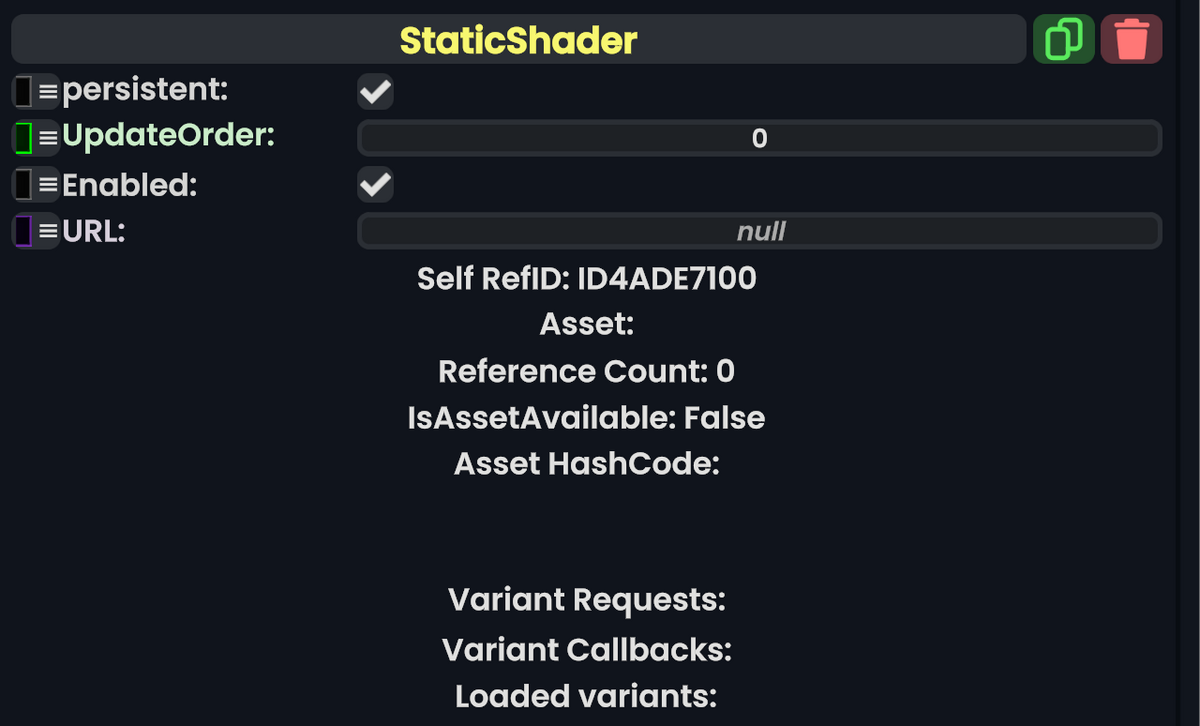Viewport: 1200px width, 726px height.
Task: Click the Self RefID ID4ADE7100 text
Action: (x=586, y=279)
